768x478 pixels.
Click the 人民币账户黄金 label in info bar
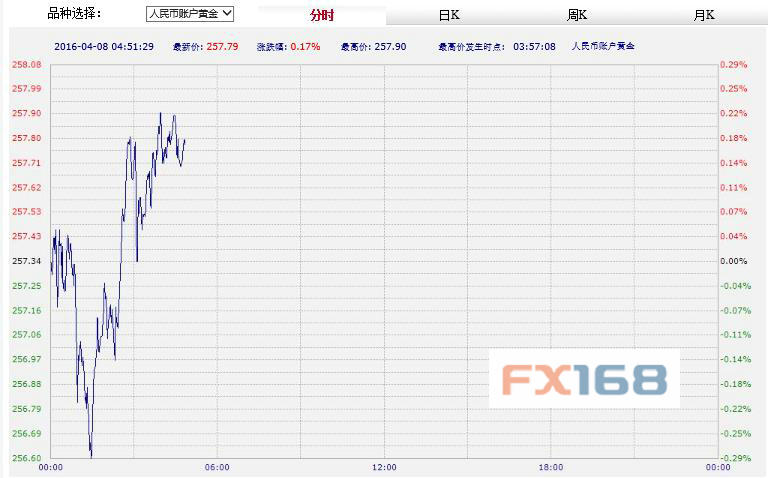603,46
